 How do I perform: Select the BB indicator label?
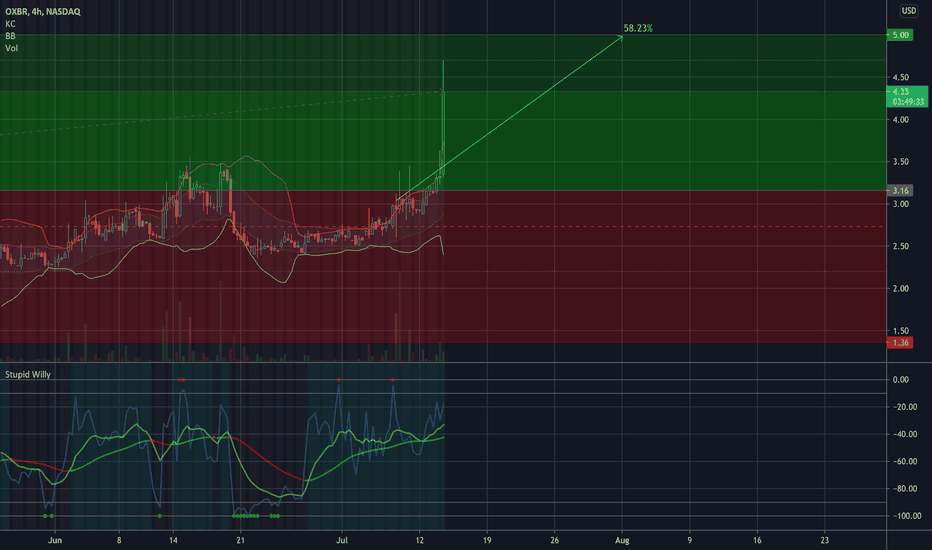point(10,36)
